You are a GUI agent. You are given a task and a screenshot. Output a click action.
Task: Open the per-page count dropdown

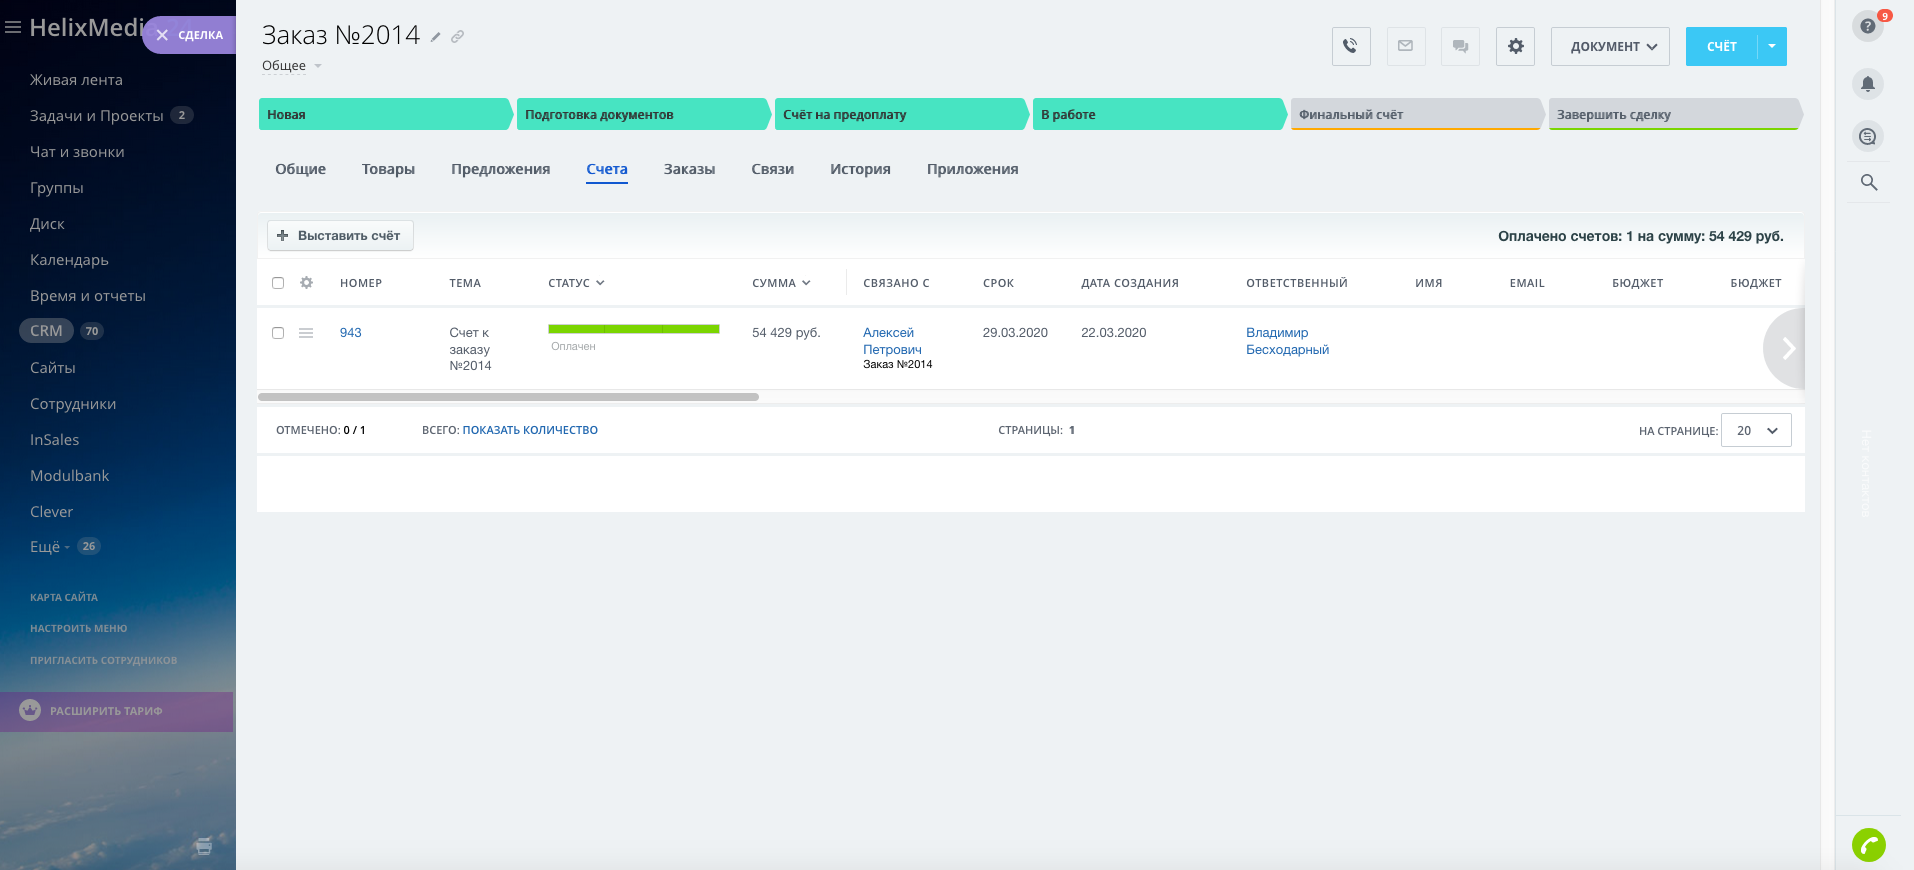tap(1755, 430)
